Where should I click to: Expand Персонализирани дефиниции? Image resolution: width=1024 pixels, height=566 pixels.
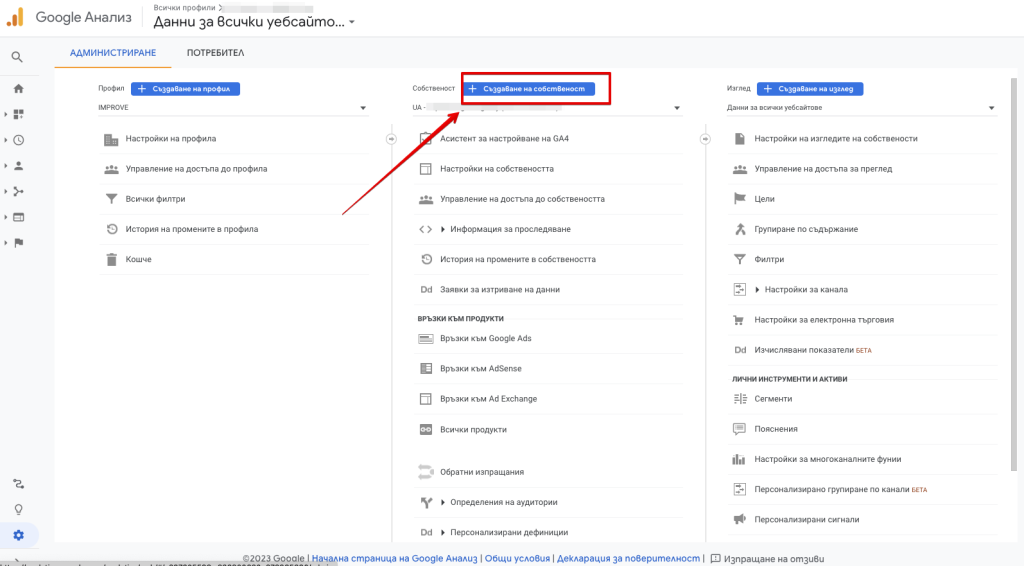click(442, 533)
